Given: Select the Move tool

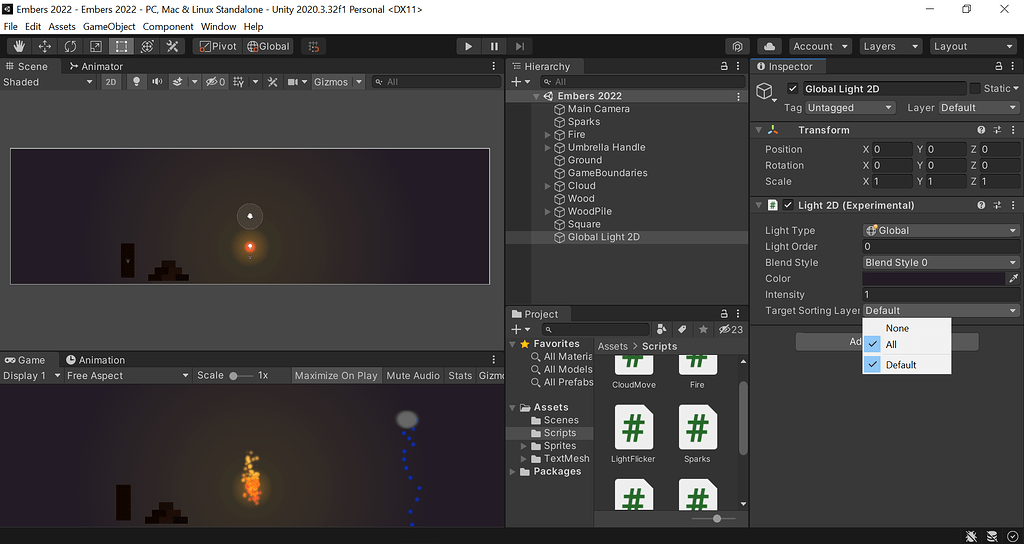Looking at the screenshot, I should [x=45, y=46].
